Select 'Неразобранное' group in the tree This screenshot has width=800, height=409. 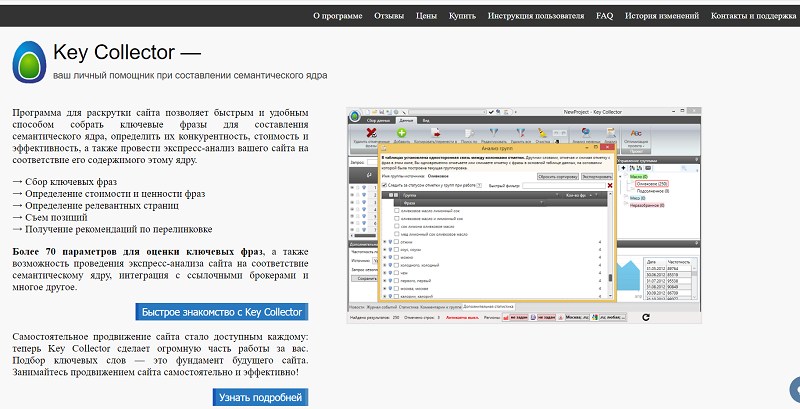click(647, 205)
